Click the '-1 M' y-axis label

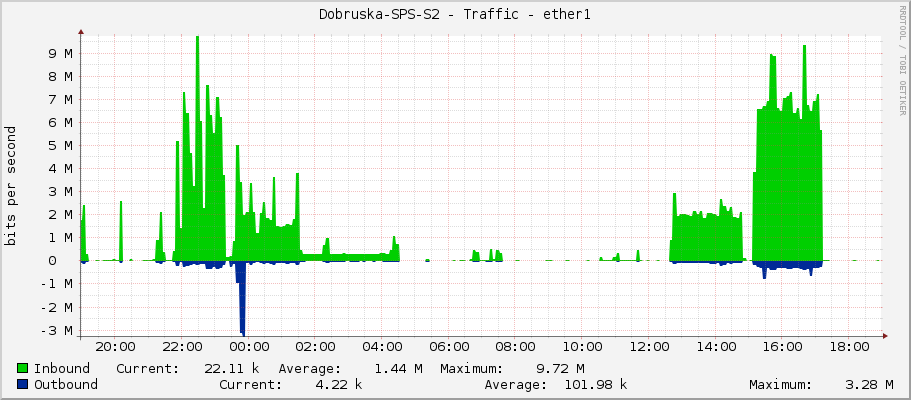[x=56, y=284]
